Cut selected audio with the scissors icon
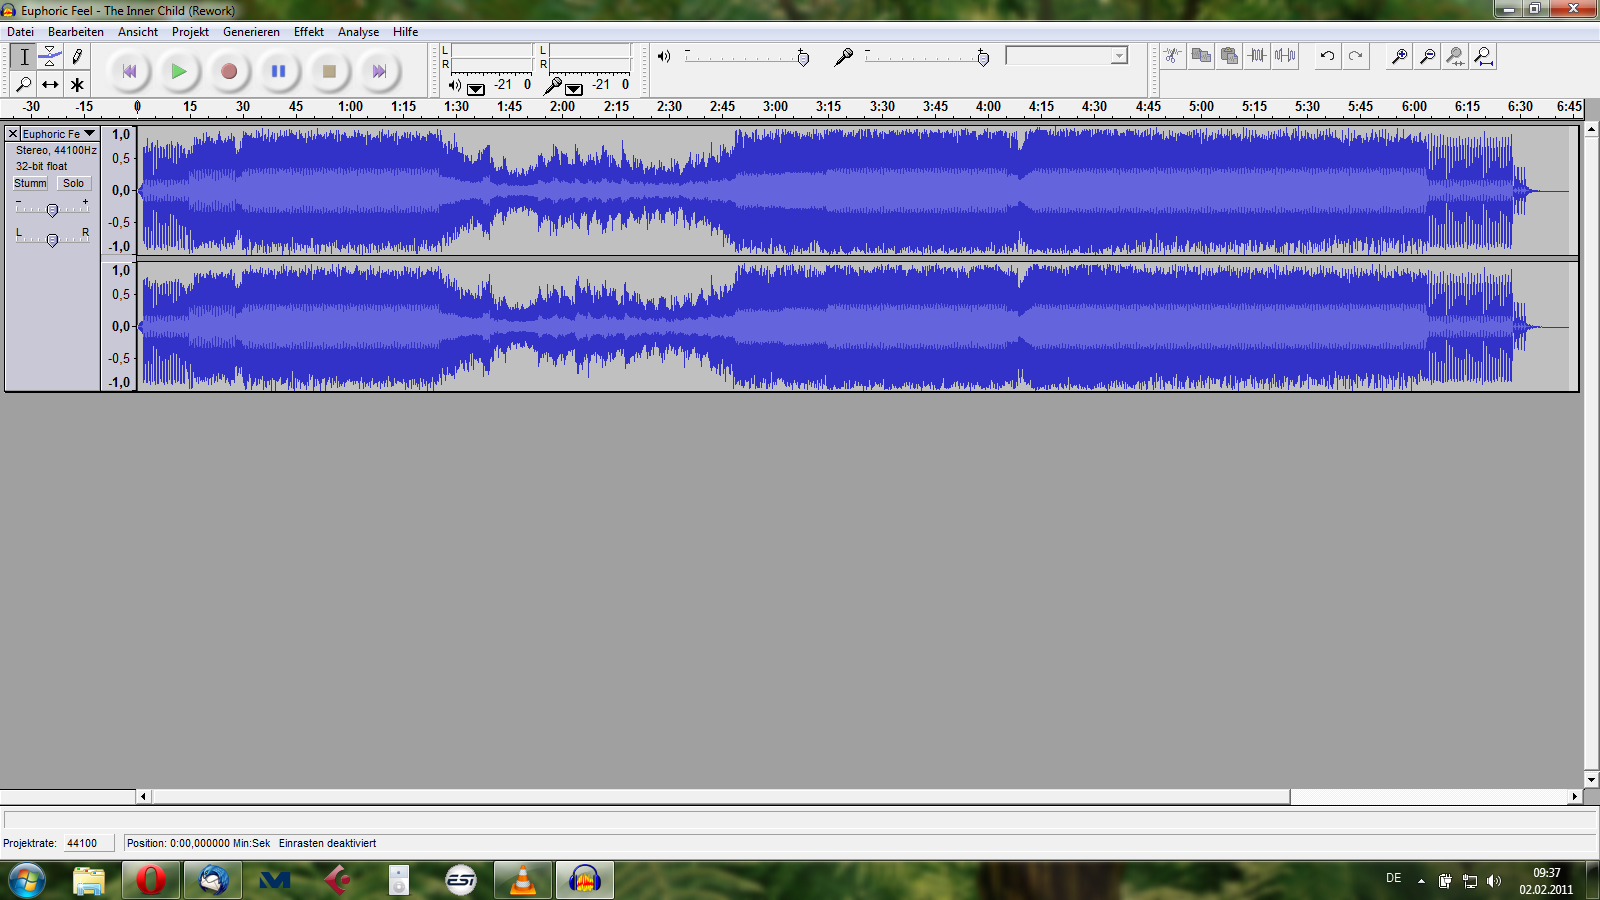 point(1173,56)
